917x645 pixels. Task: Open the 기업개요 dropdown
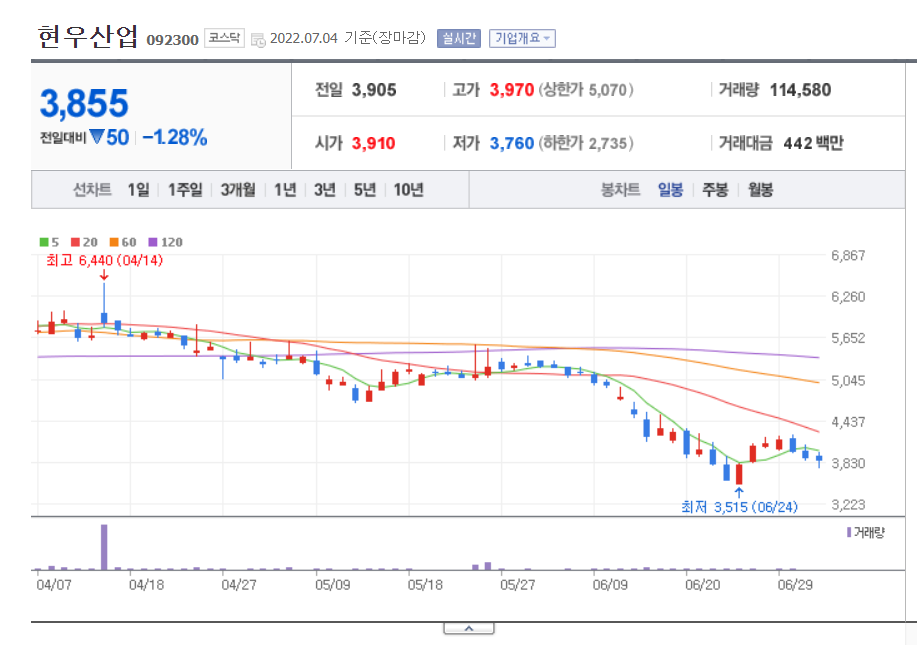pos(522,39)
